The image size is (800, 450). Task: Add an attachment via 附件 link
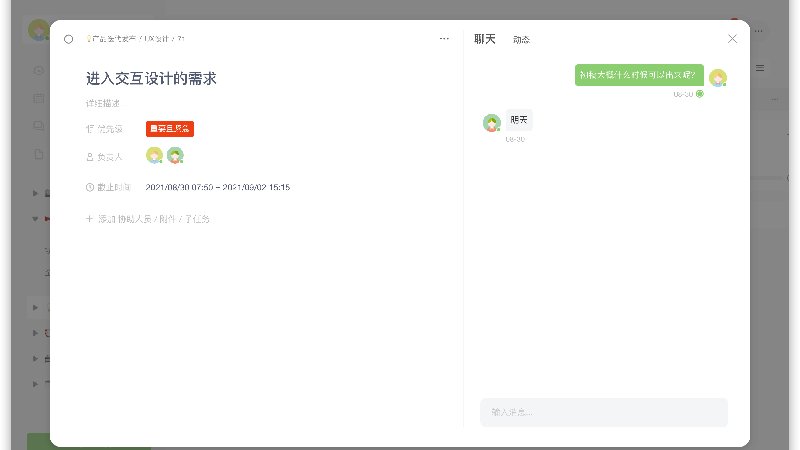167,219
